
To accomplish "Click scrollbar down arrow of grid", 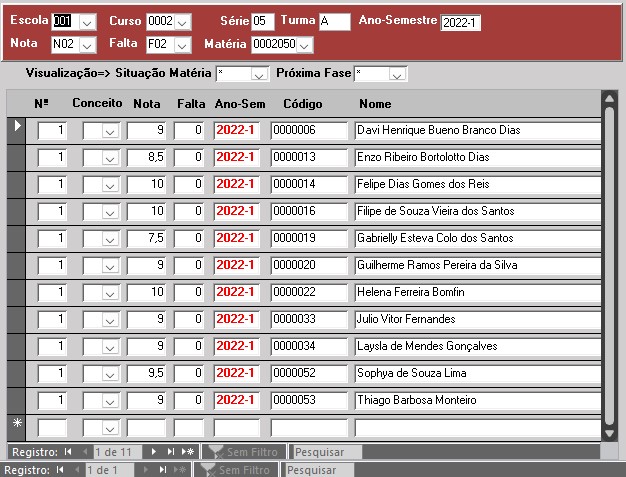I will tap(609, 433).
